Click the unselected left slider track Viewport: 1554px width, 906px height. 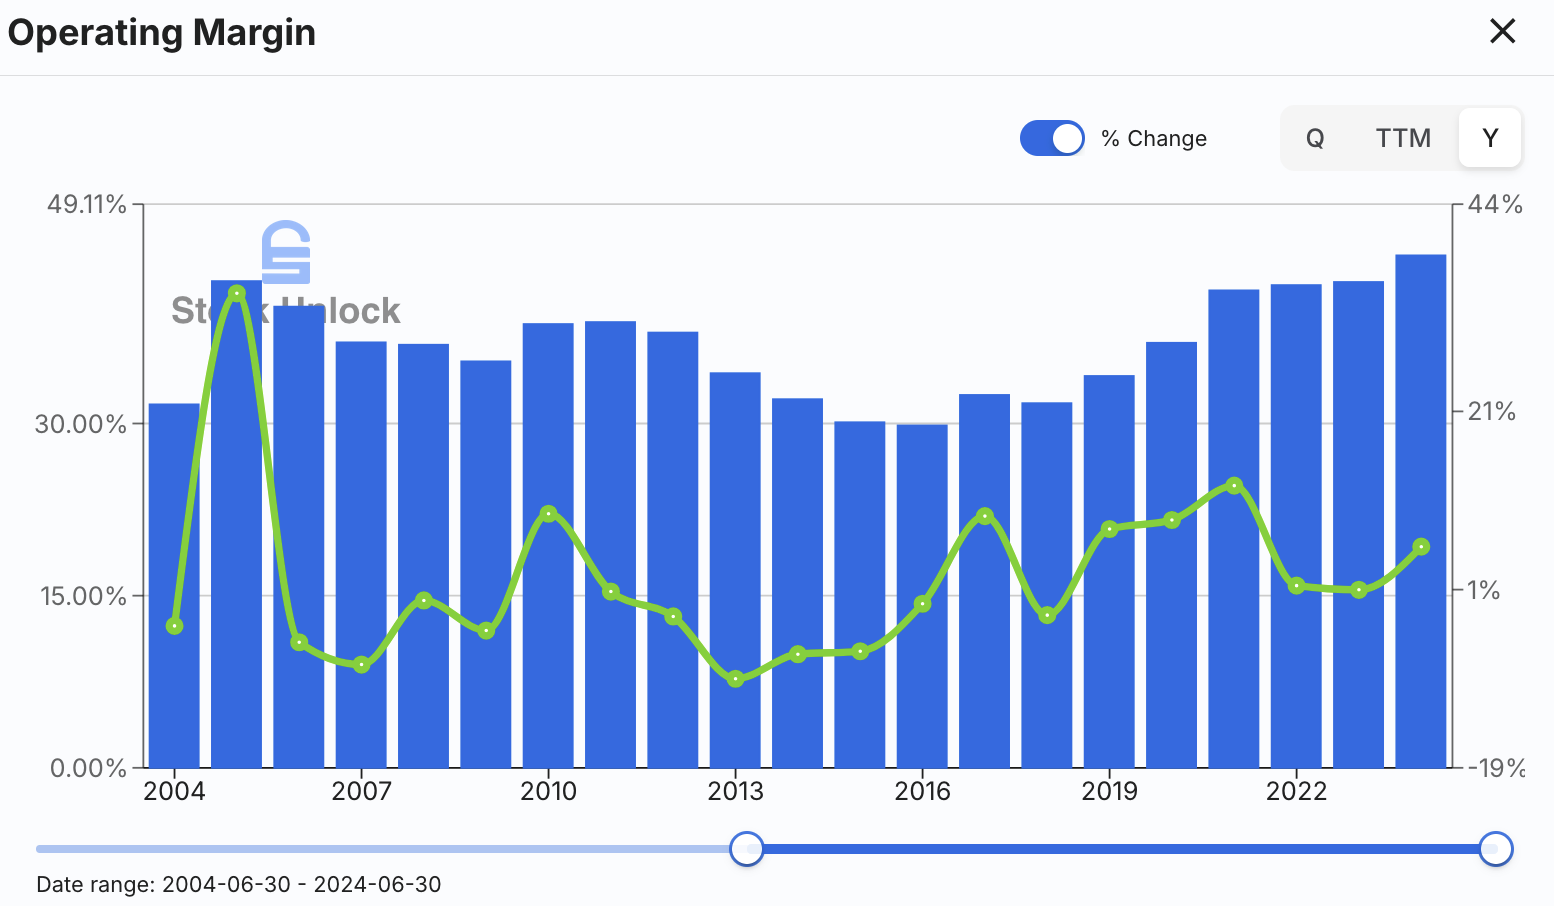point(383,849)
